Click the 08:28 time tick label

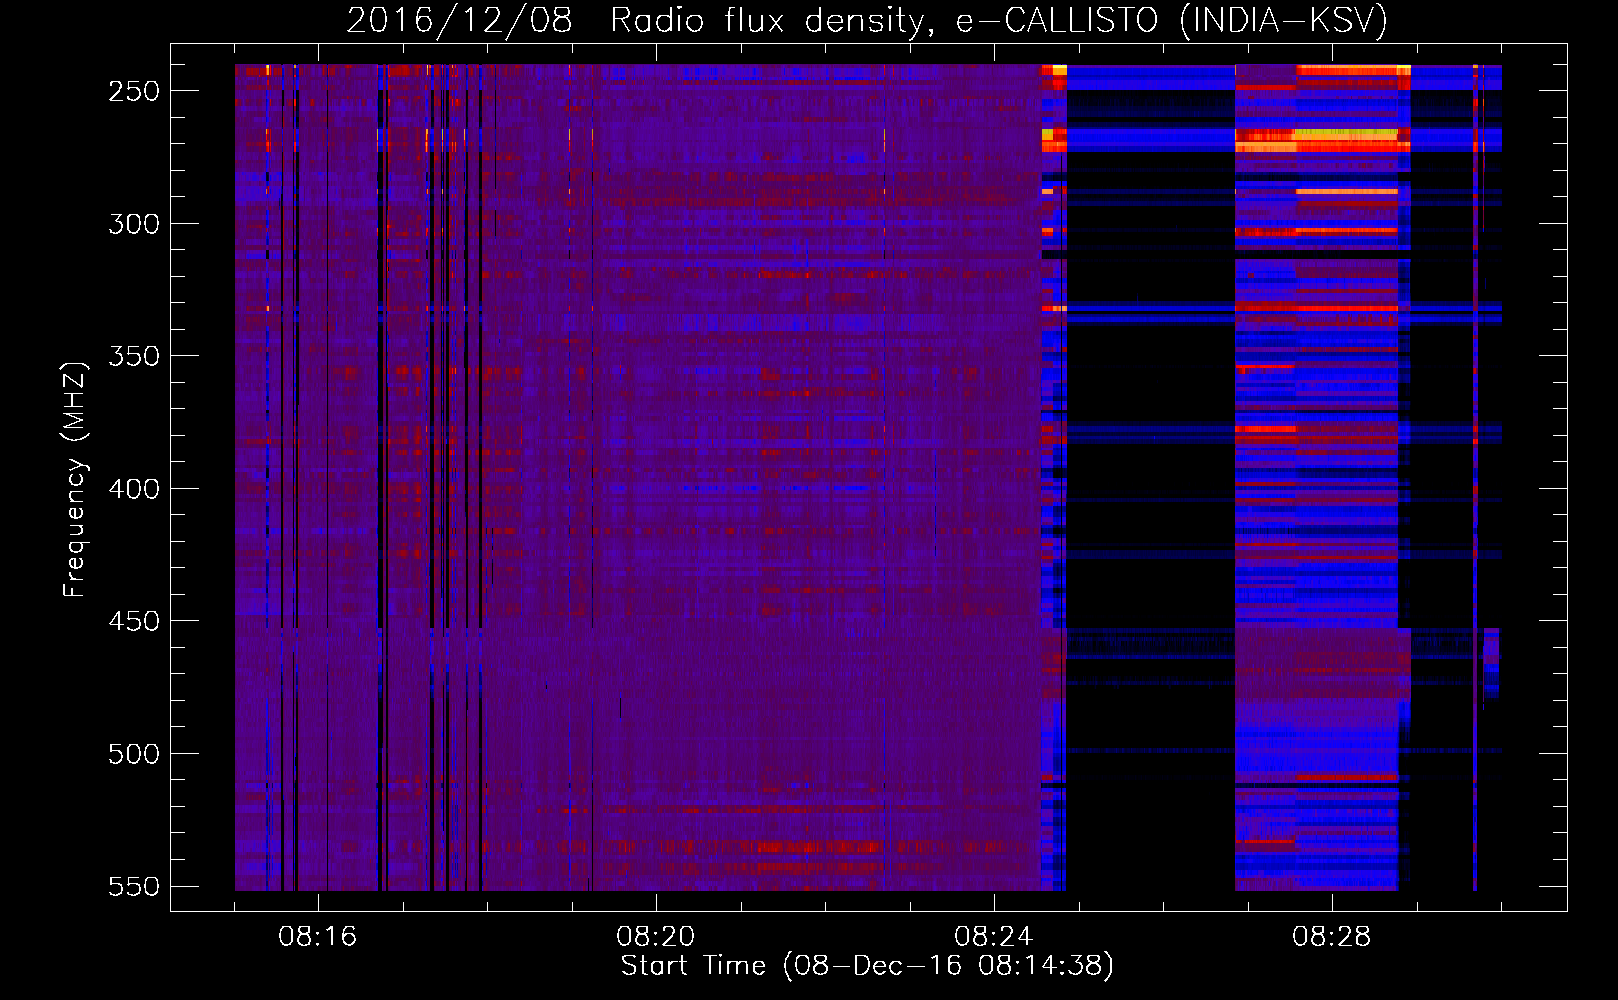coord(1332,937)
